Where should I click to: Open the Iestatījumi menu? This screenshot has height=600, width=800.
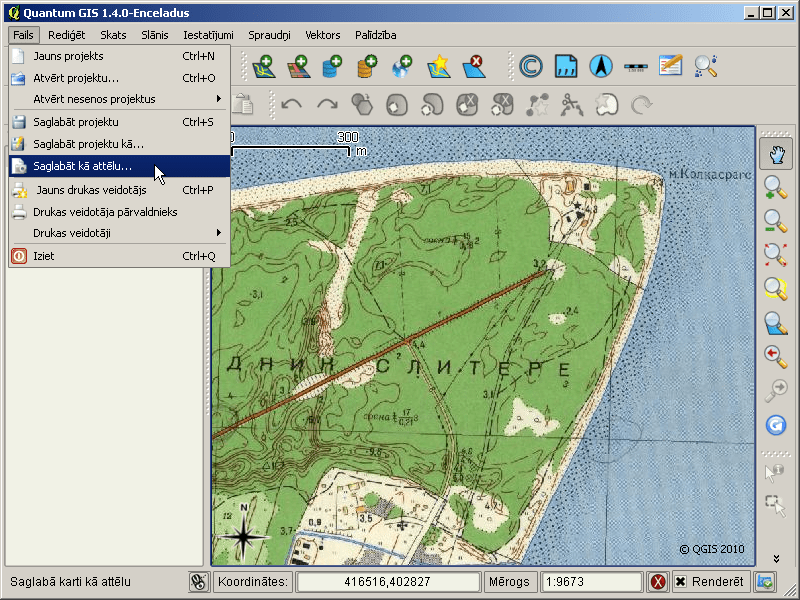208,35
